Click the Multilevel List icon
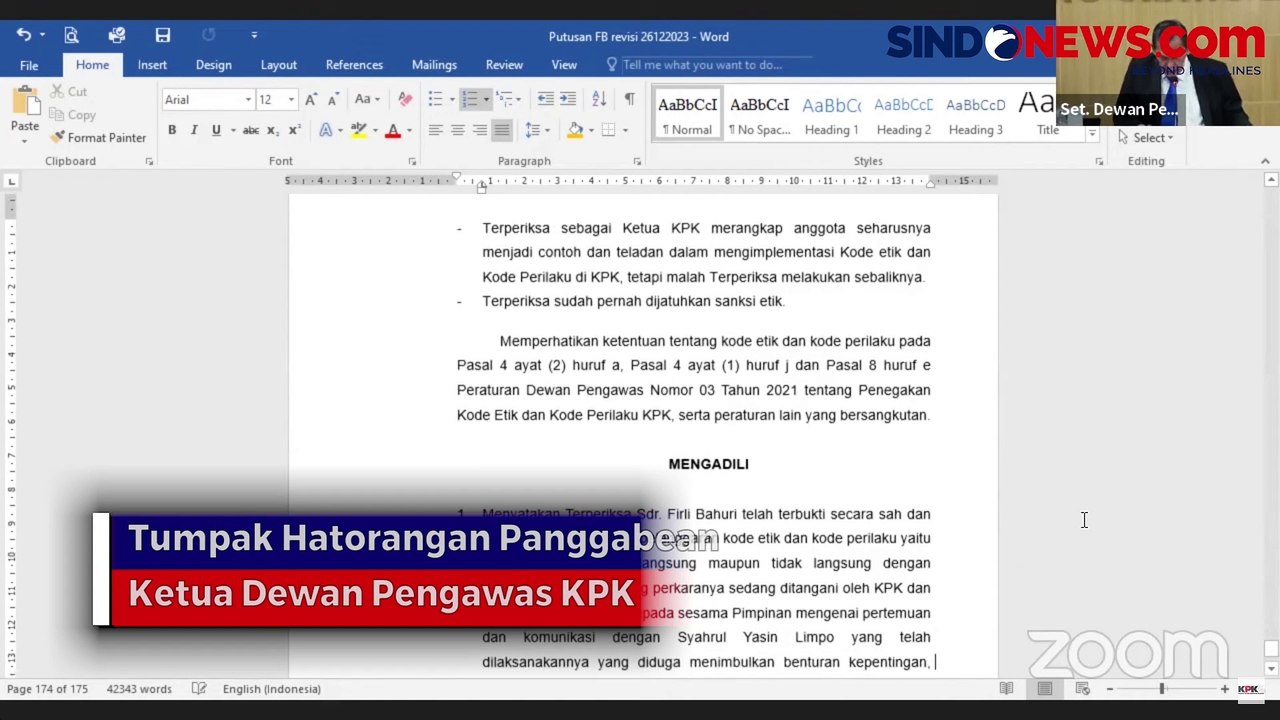 coord(504,99)
